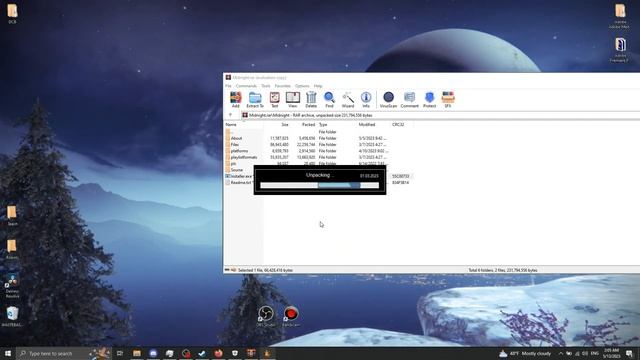Open Steam from the taskbar
The image size is (640, 360).
click(x=202, y=353)
